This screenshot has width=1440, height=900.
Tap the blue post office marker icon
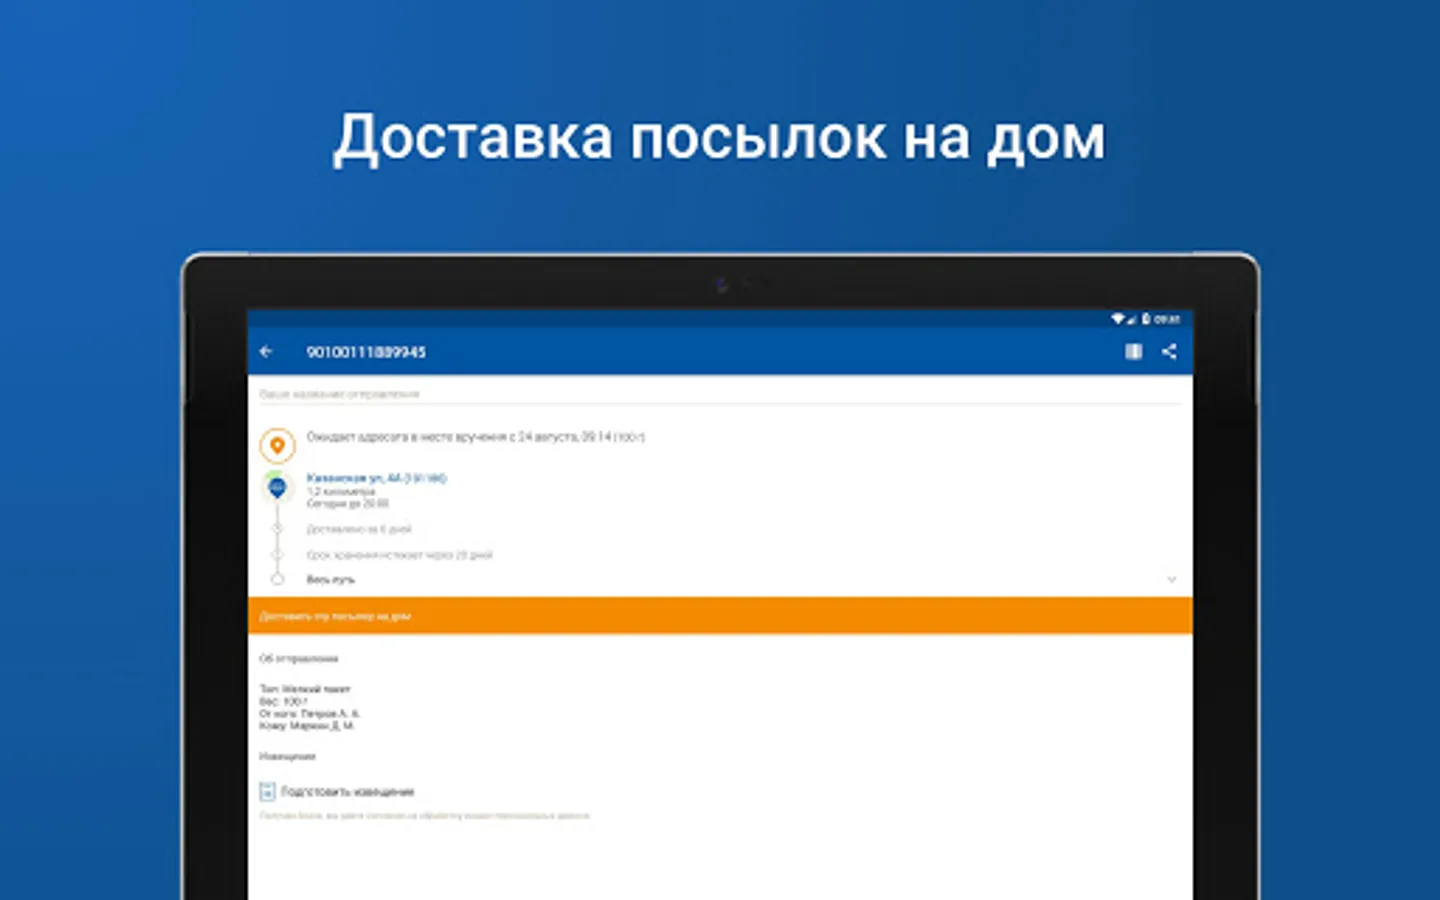point(277,487)
